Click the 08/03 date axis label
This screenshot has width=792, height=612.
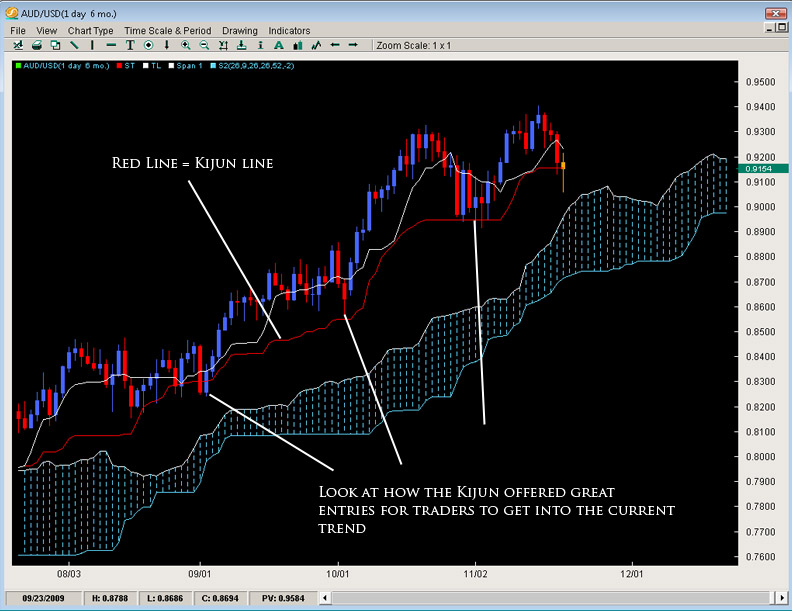coord(68,574)
